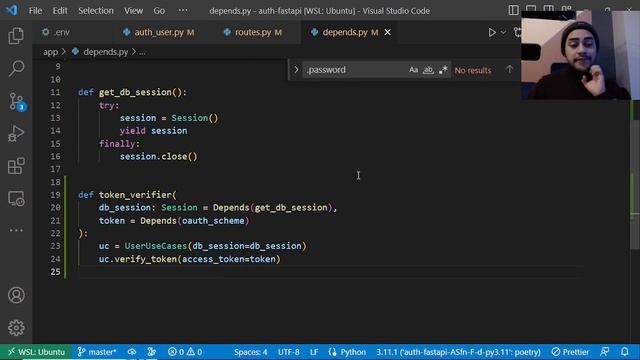The image size is (640, 360).
Task: Click the token_verifier function name
Action: (135, 195)
